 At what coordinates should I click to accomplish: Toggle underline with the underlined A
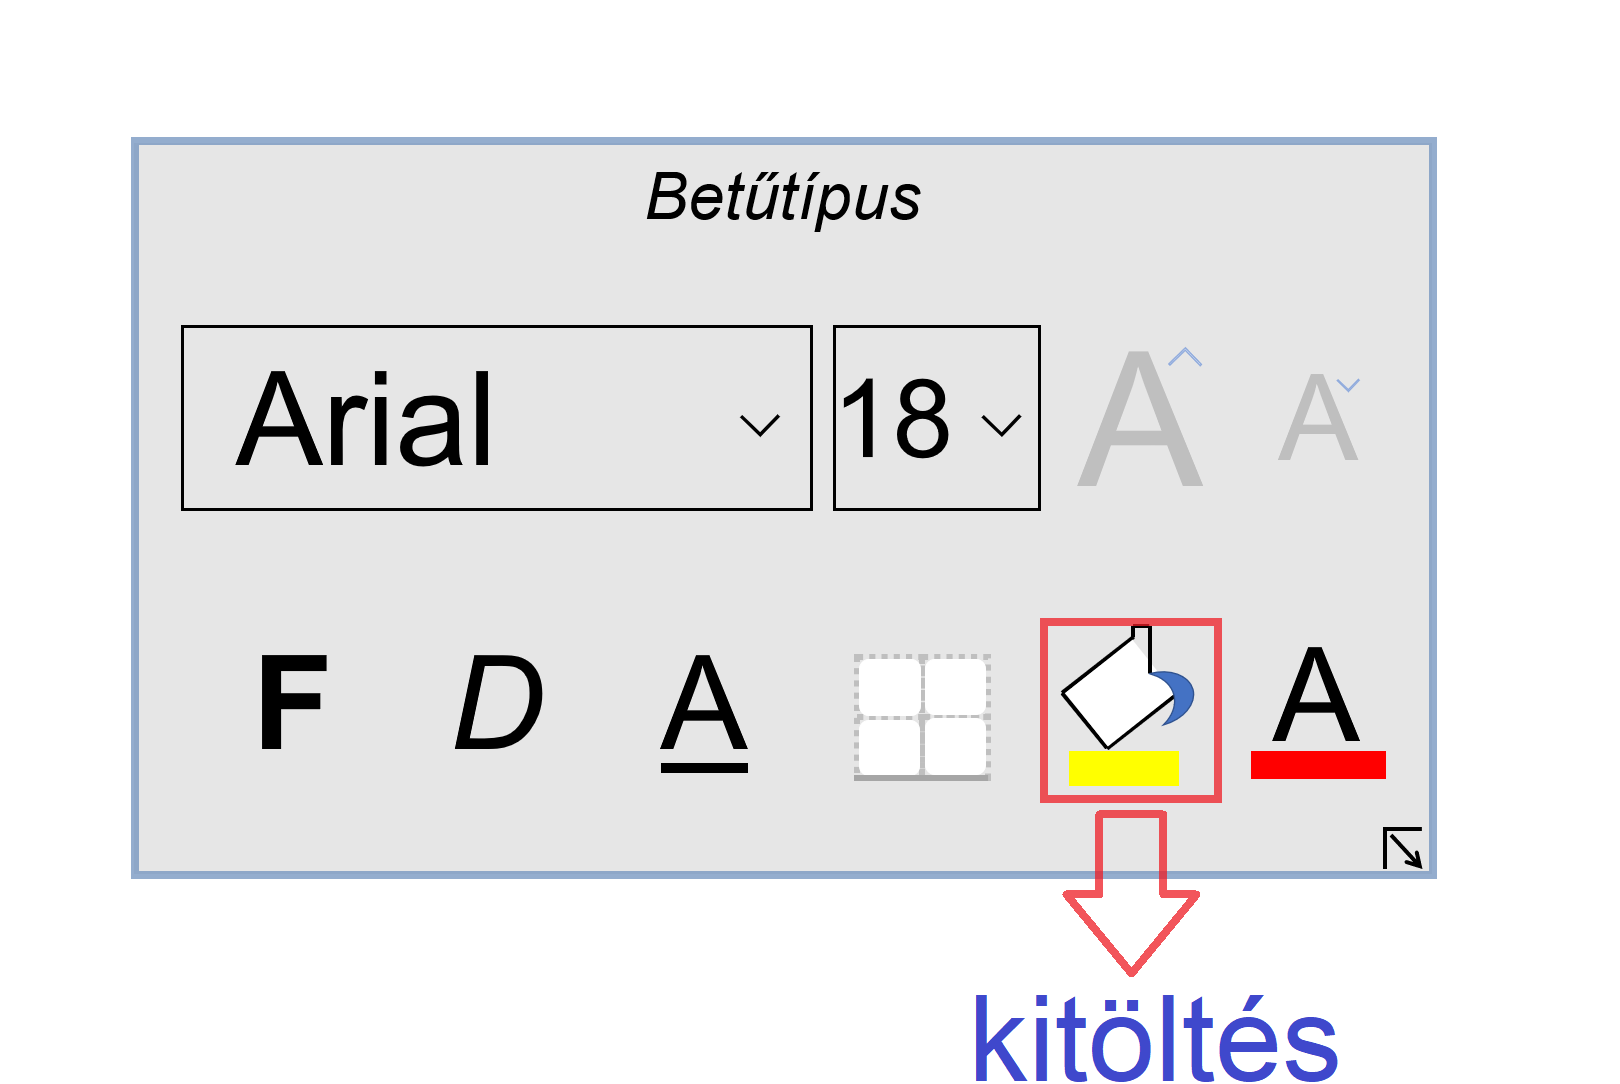pyautogui.click(x=704, y=713)
